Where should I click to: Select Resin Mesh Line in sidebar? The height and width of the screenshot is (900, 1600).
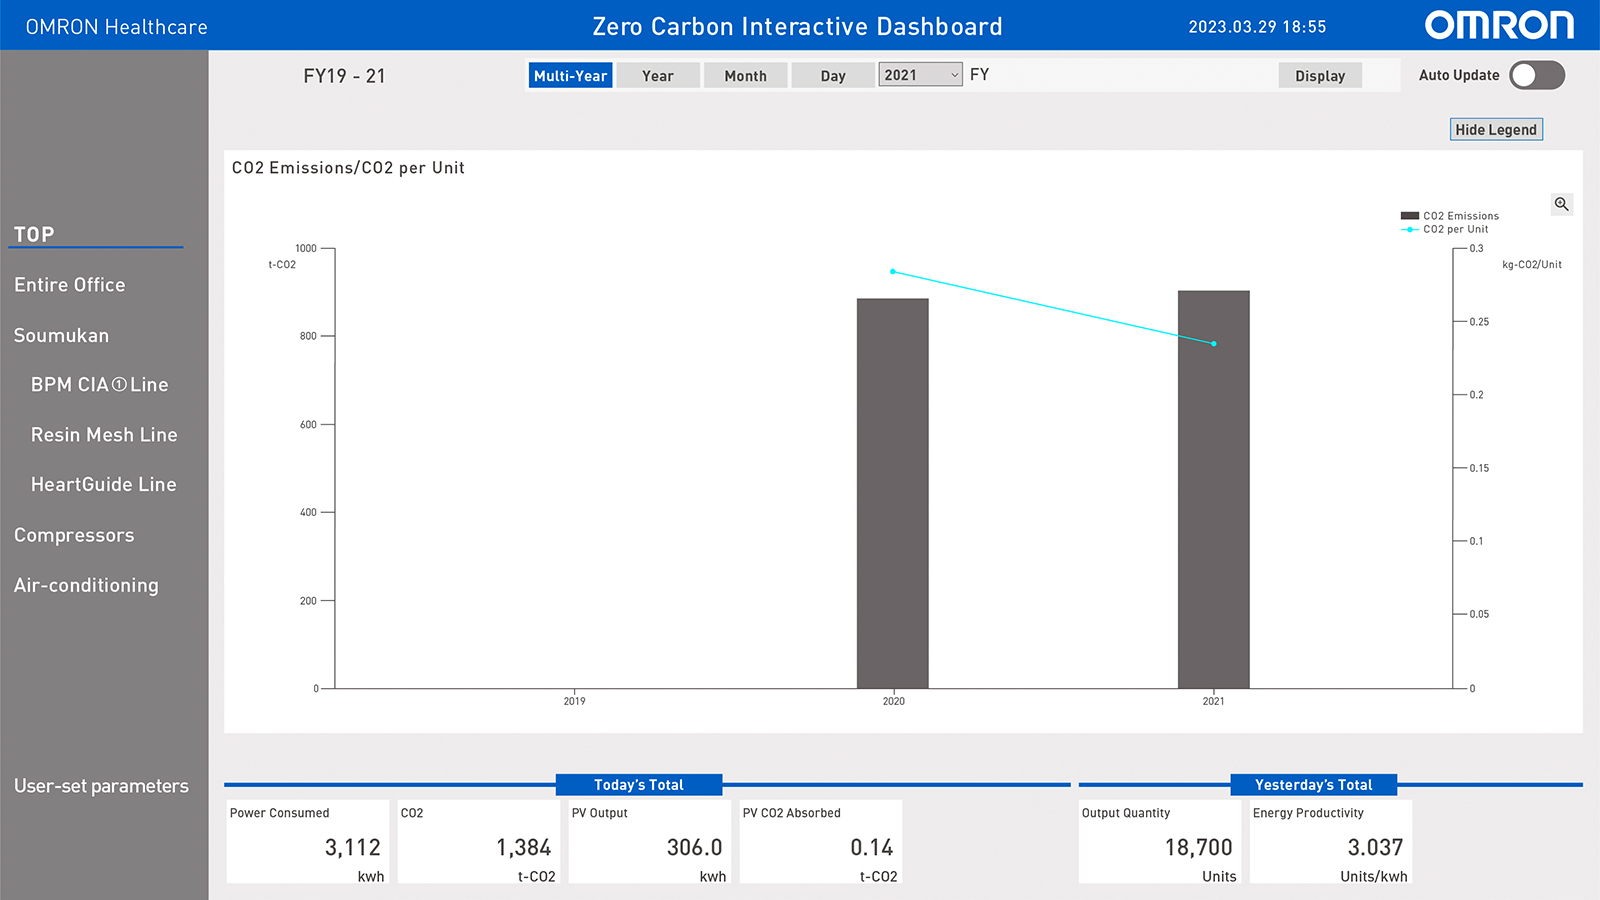[104, 435]
